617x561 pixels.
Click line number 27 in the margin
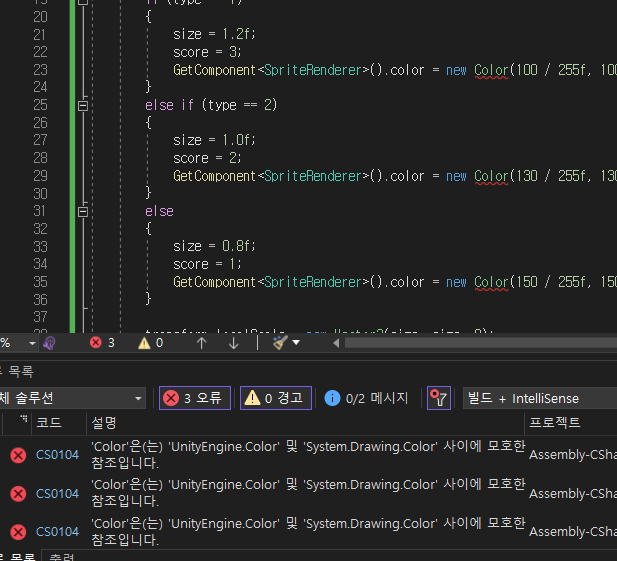[40, 140]
